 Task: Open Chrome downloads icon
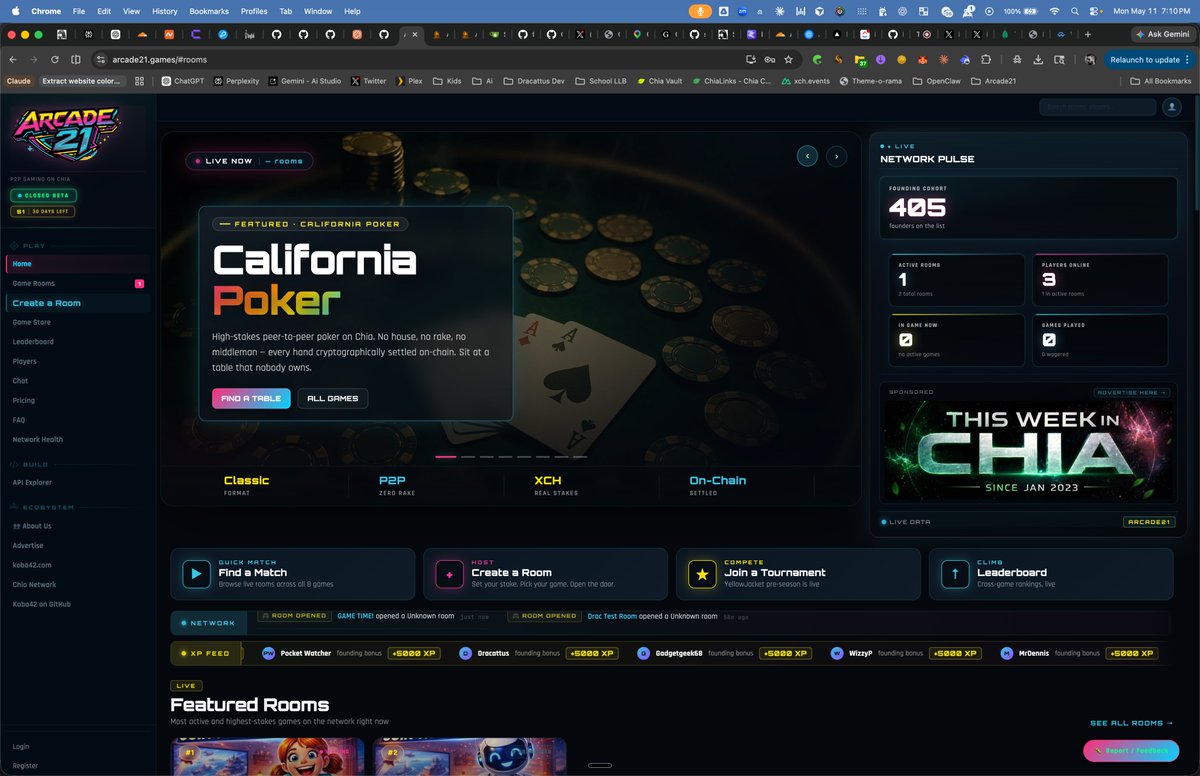(x=1038, y=59)
